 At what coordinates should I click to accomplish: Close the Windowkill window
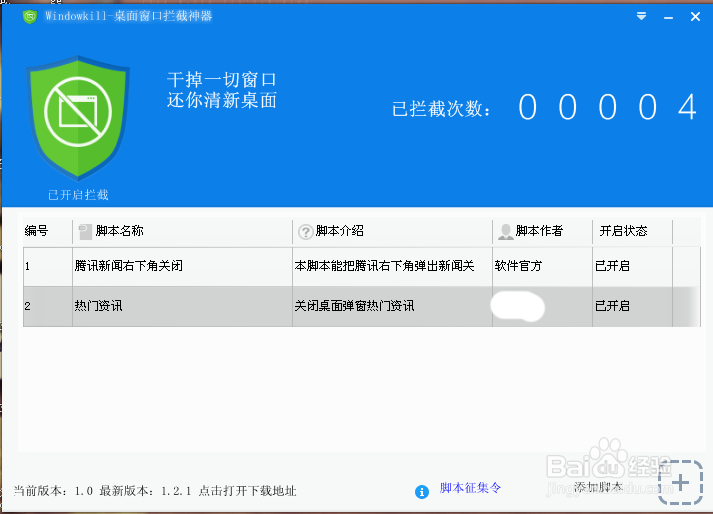click(x=695, y=17)
